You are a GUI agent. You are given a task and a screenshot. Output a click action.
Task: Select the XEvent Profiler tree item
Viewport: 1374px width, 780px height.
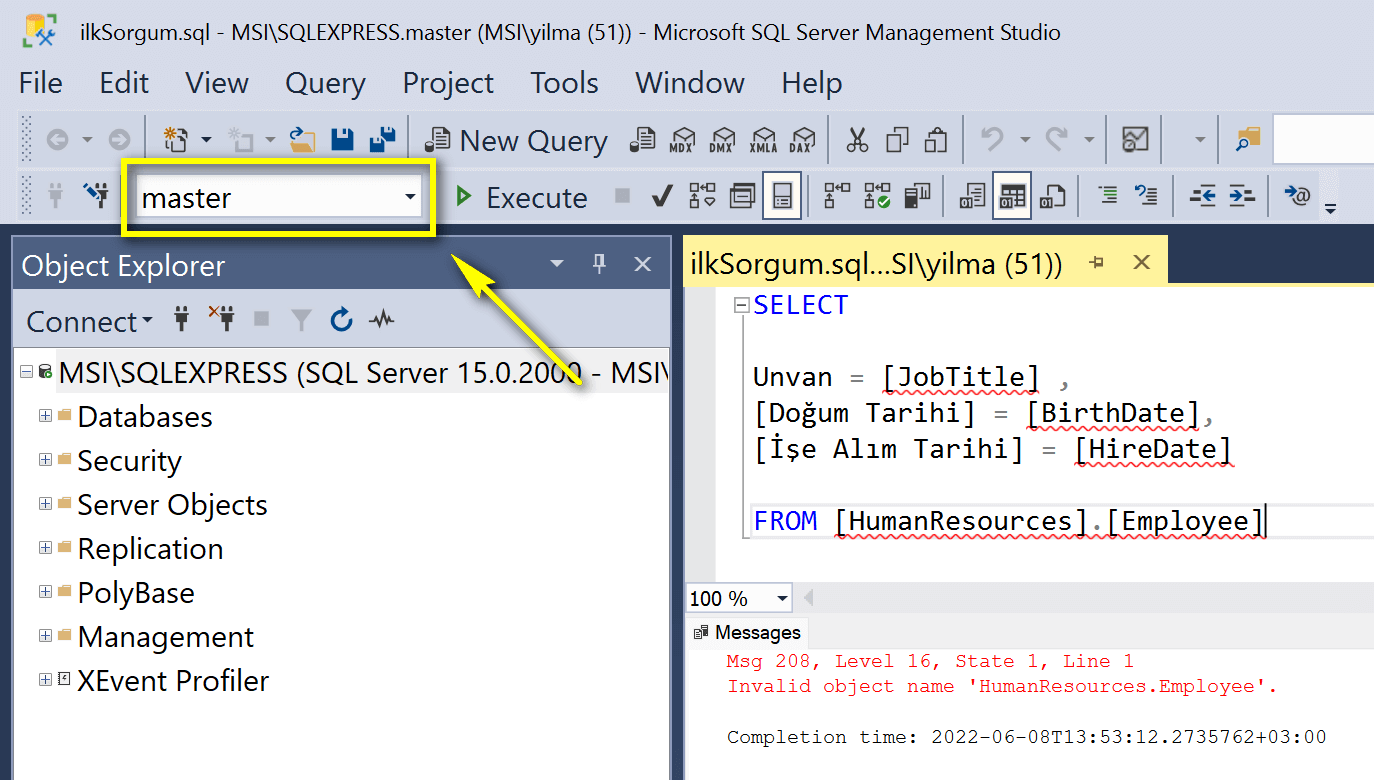click(x=173, y=681)
